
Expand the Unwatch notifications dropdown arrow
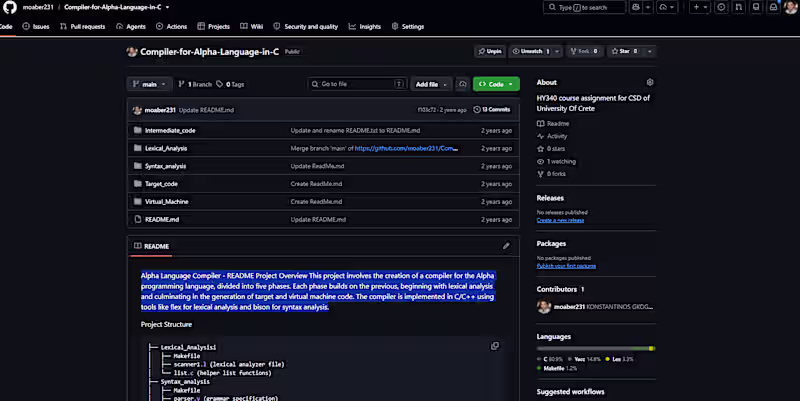[x=557, y=52]
